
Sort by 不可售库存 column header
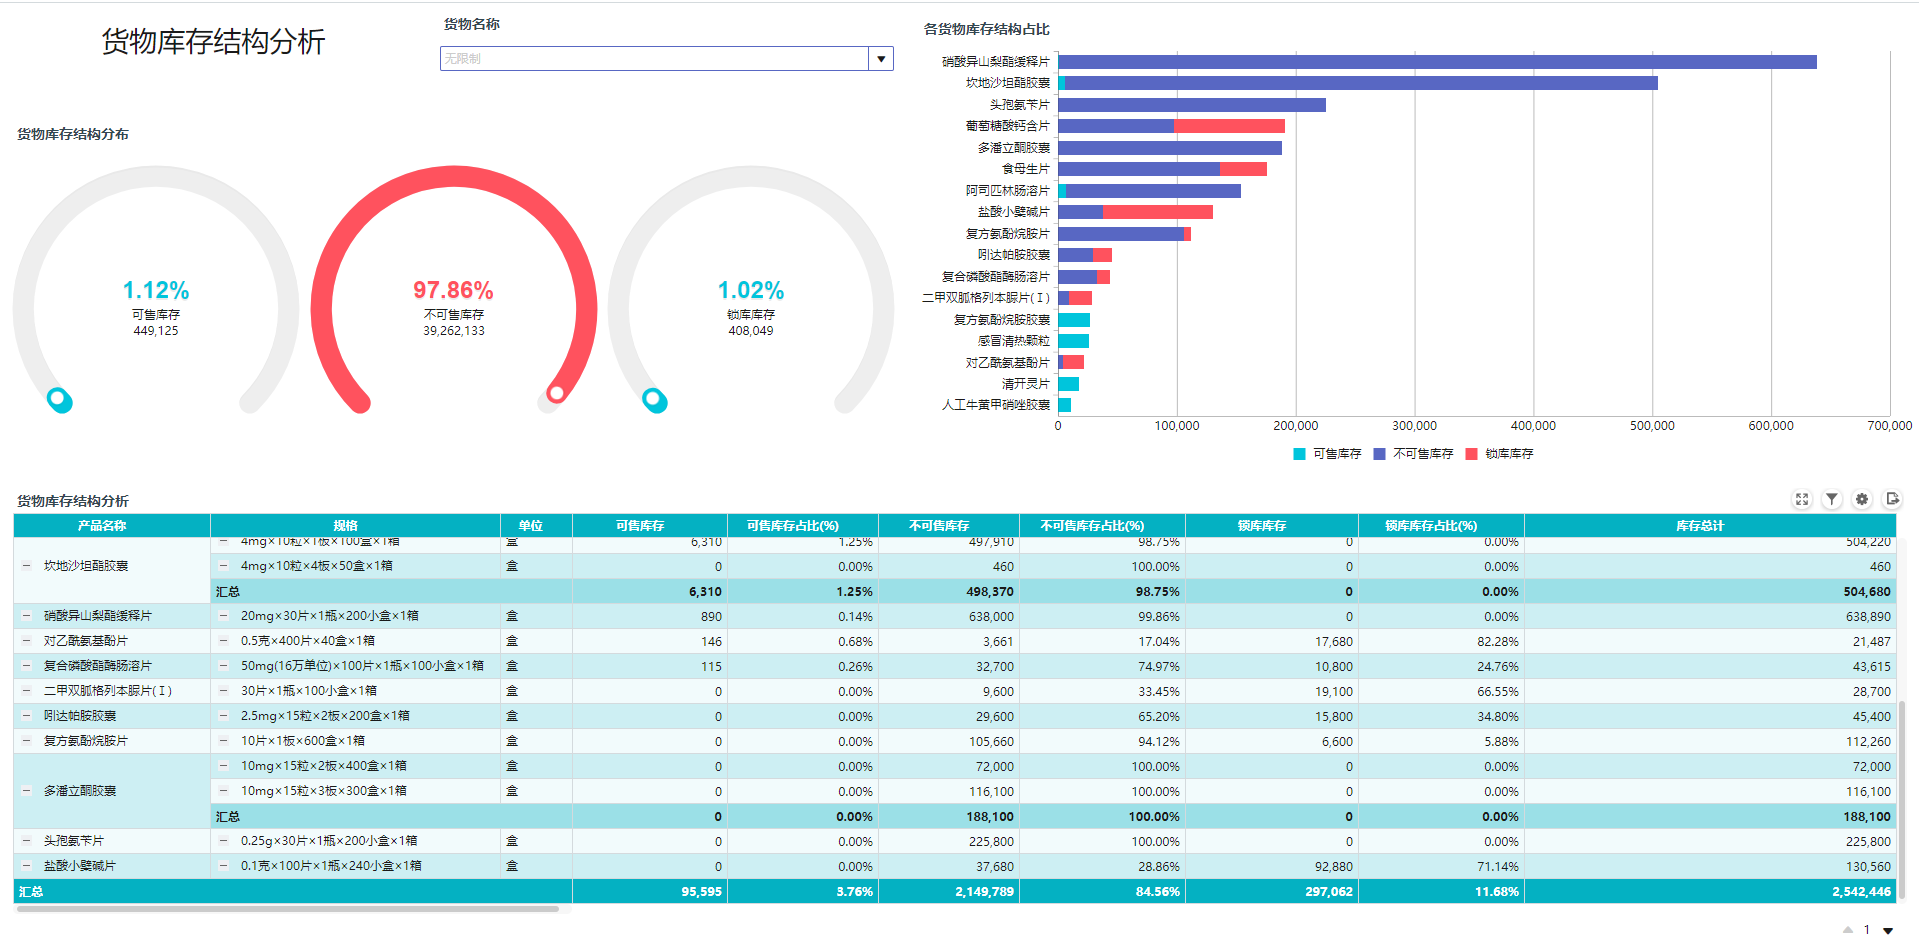click(949, 526)
